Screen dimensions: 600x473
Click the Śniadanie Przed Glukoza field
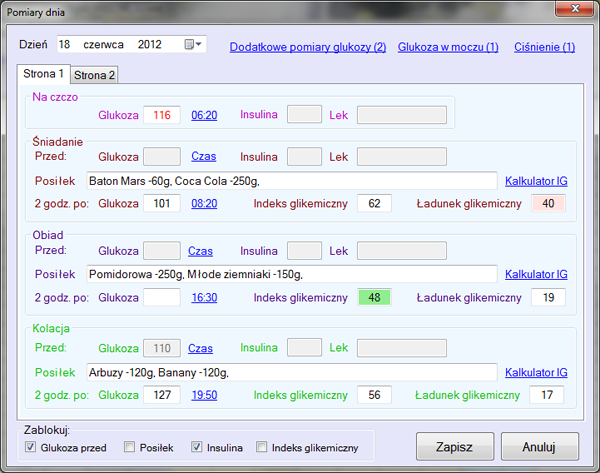point(162,157)
